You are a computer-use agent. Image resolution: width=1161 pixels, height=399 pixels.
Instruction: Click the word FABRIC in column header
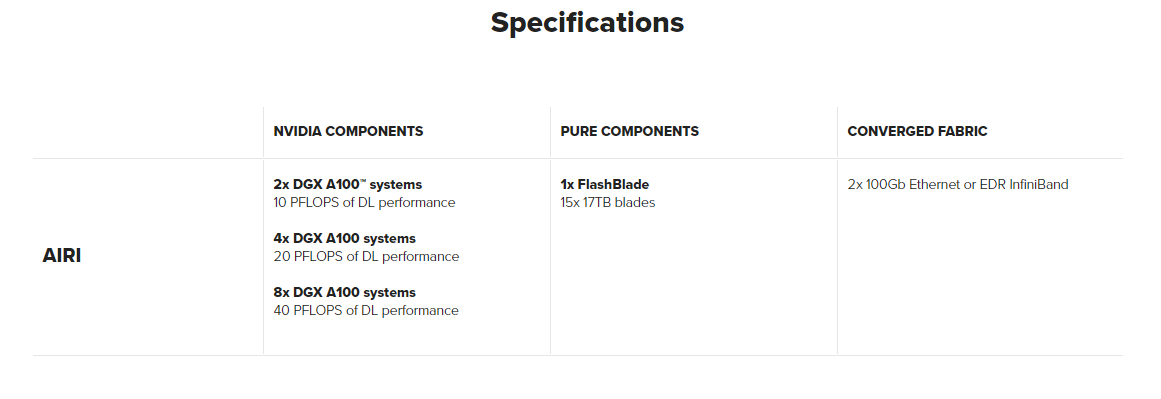(x=963, y=132)
